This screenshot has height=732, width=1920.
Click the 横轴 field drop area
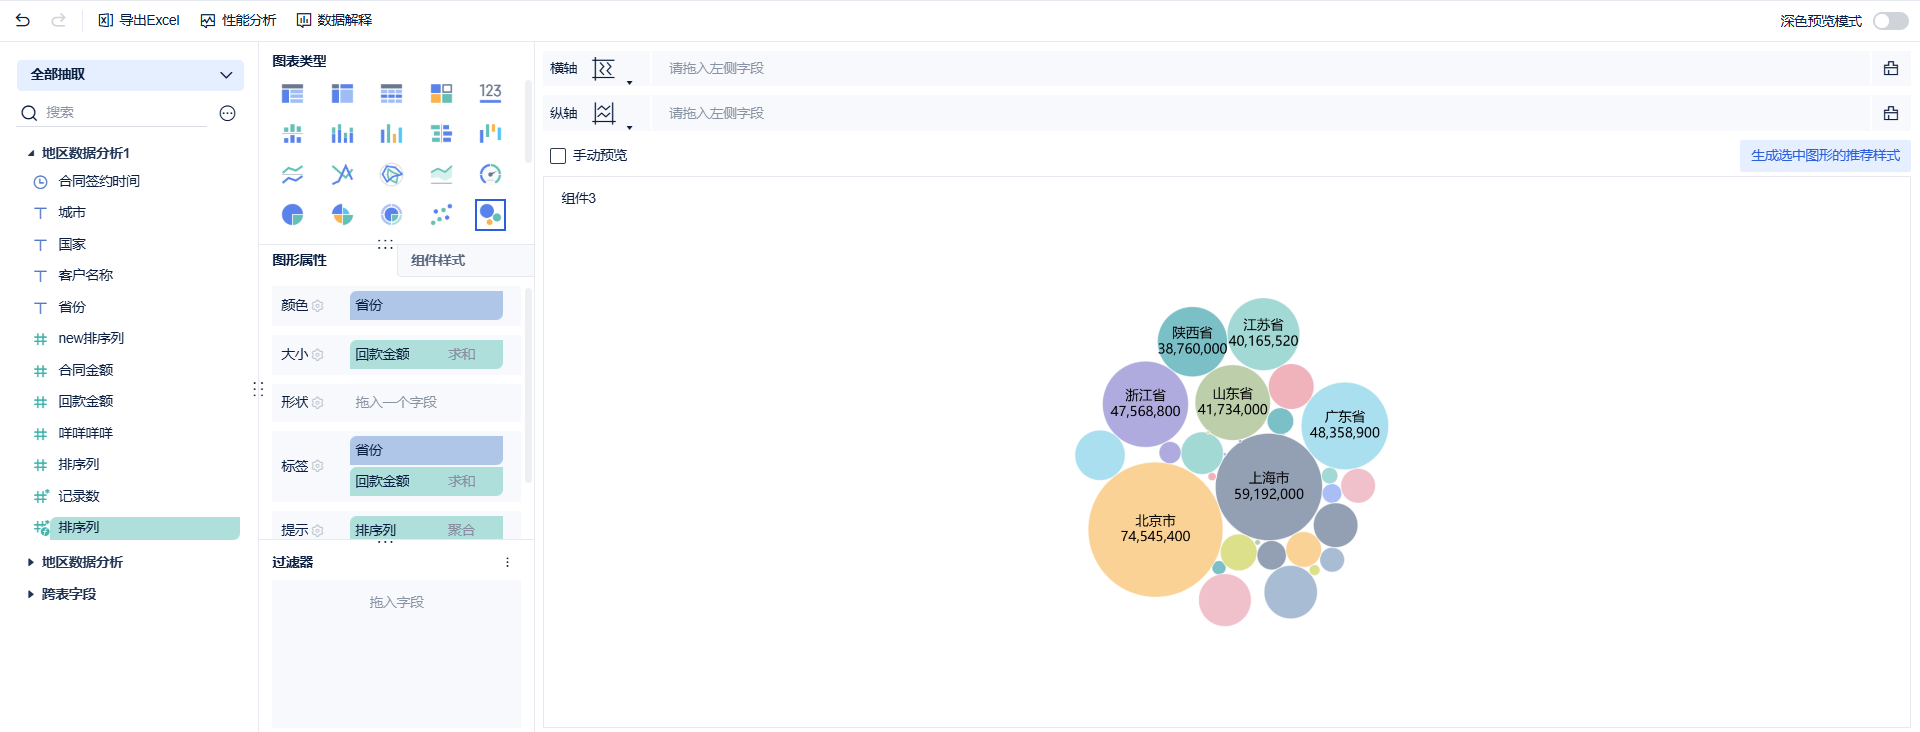pyautogui.click(x=1260, y=68)
